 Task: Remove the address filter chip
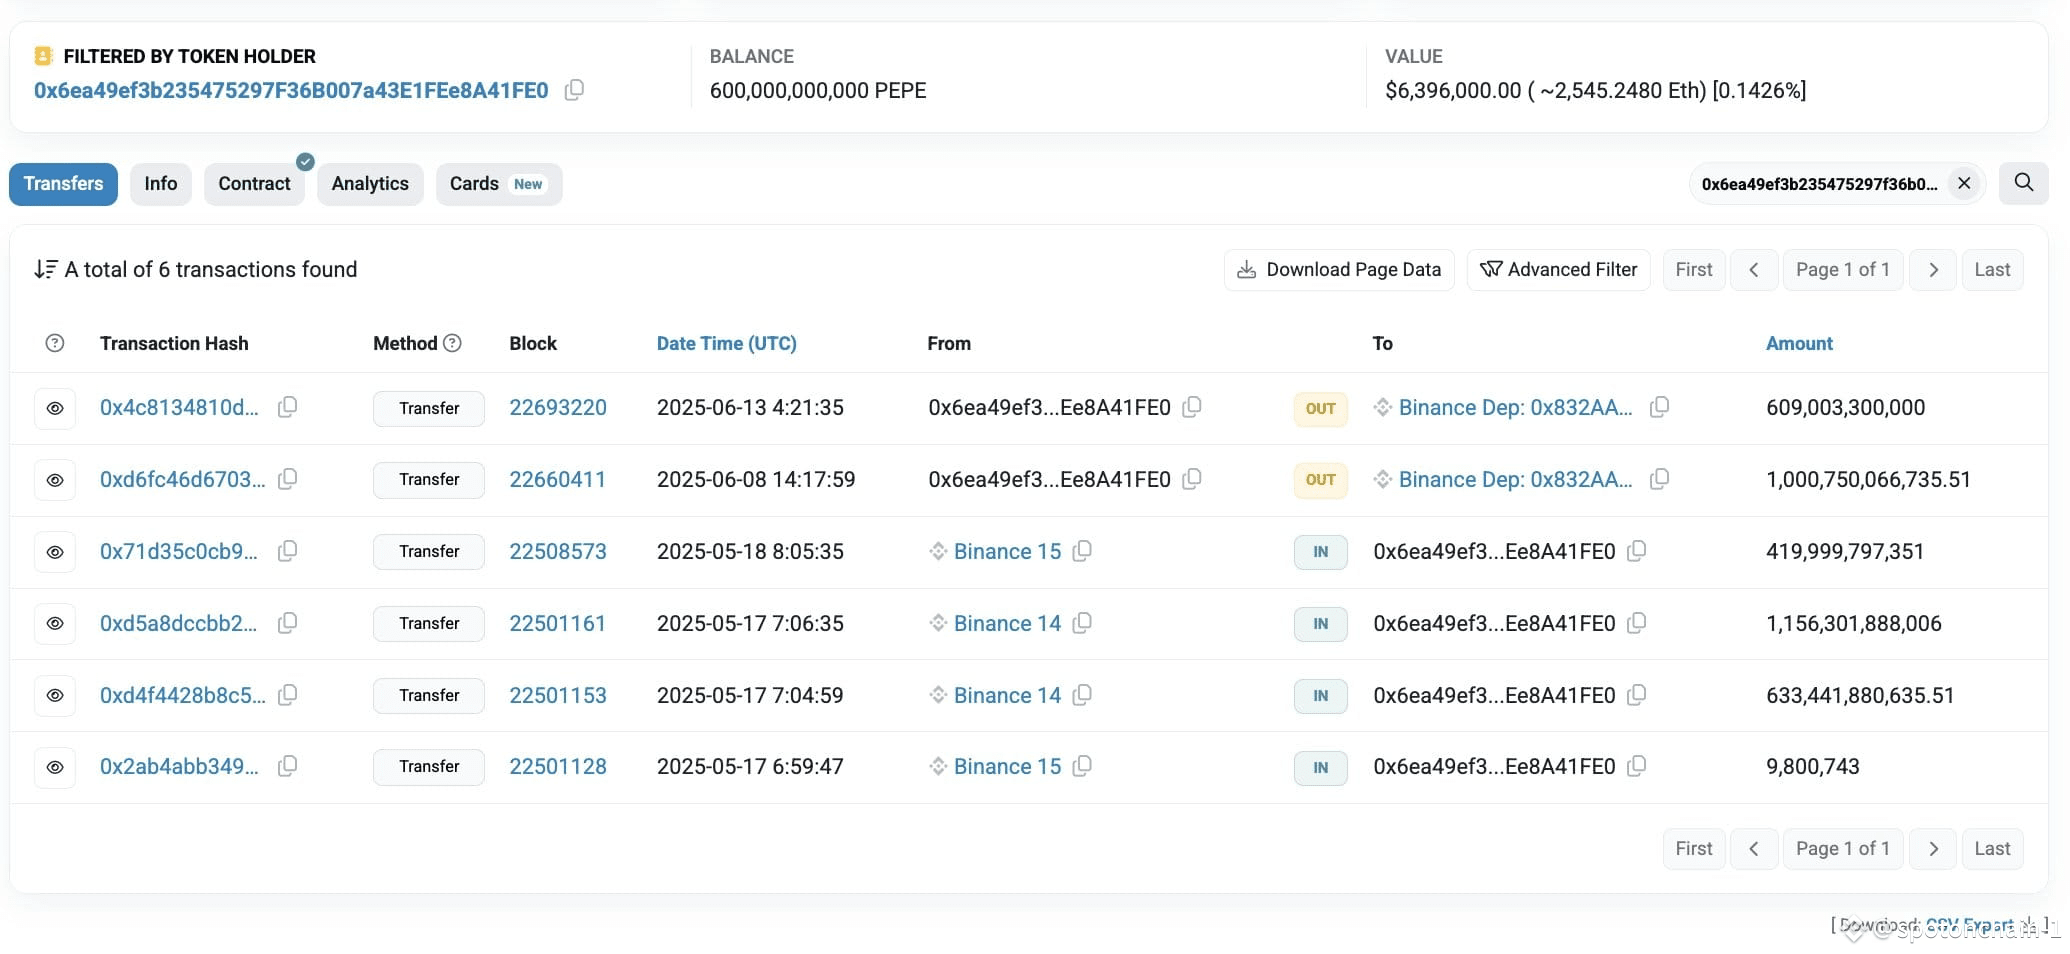[x=1964, y=183]
